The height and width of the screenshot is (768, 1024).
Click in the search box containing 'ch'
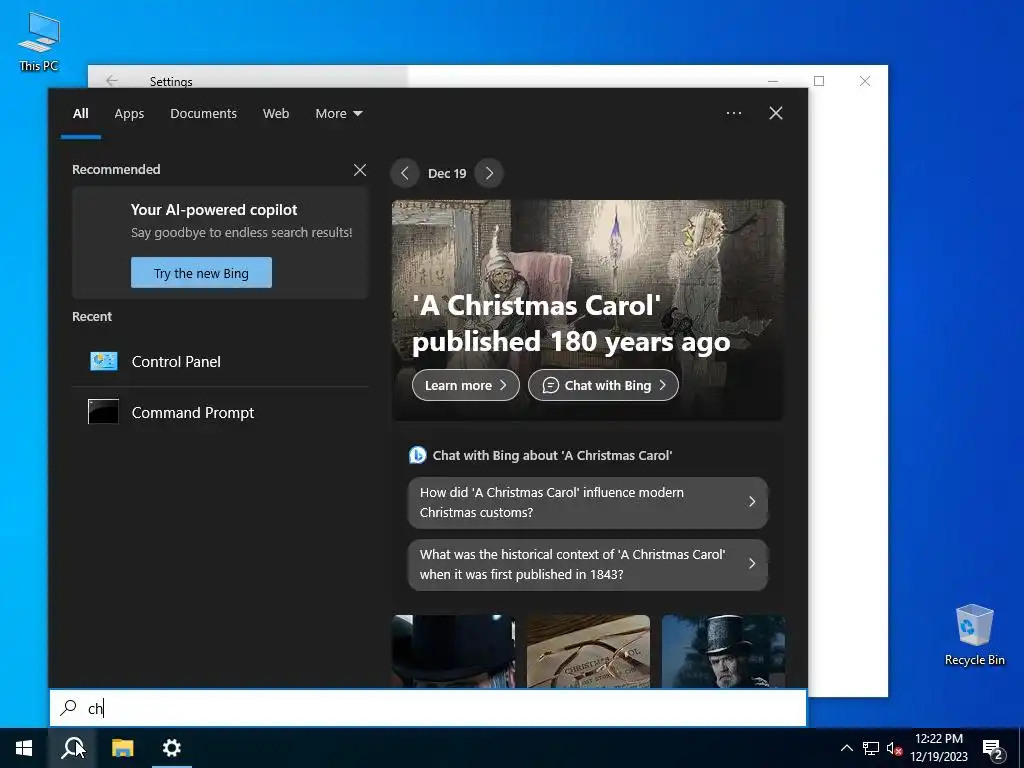428,708
